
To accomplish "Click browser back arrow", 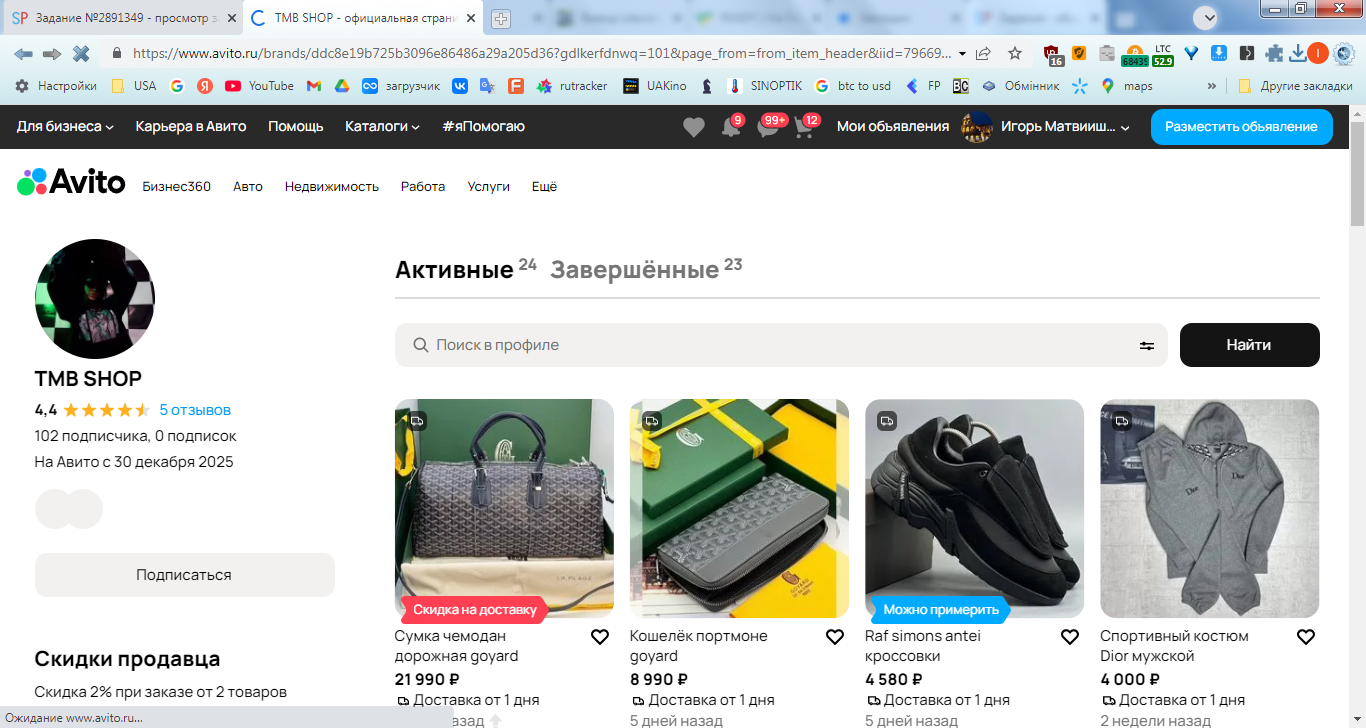I will point(23,53).
